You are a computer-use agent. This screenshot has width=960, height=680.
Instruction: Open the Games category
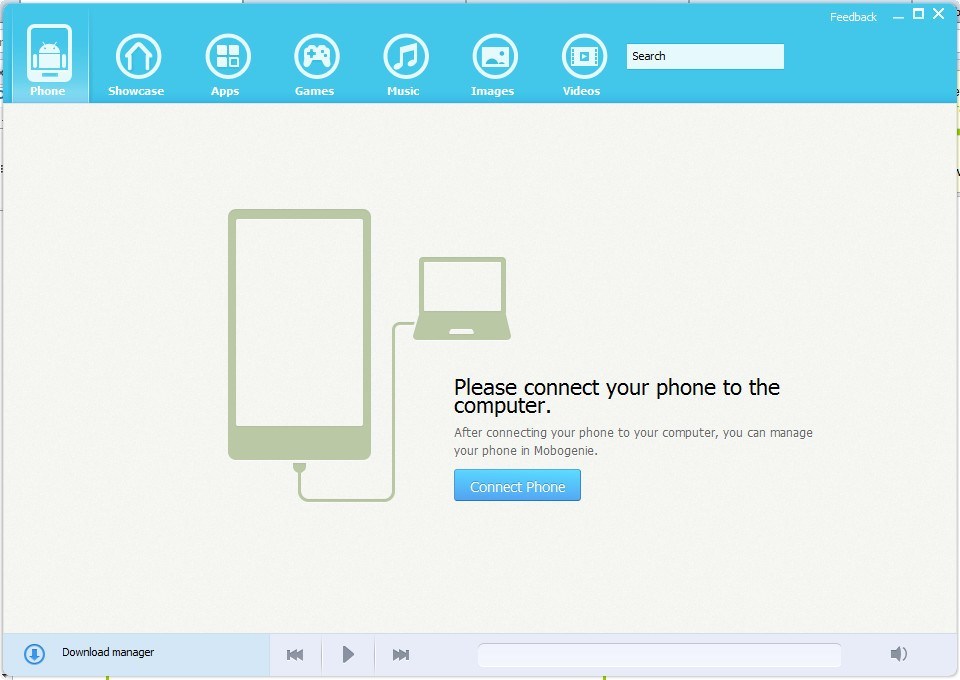point(315,62)
